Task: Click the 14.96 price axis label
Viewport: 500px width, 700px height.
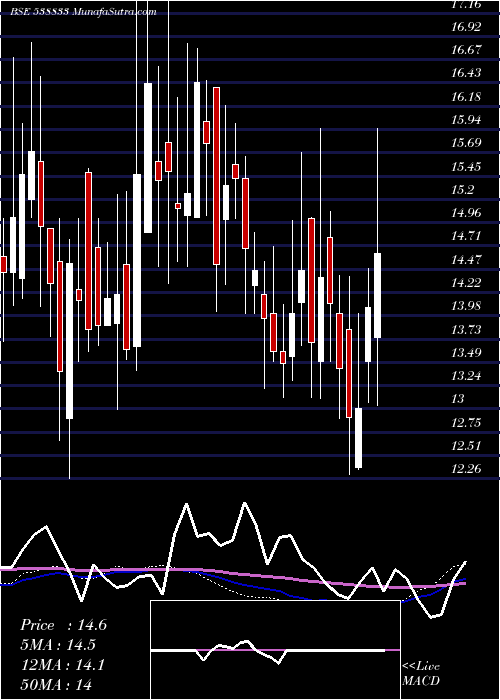Action: [466, 213]
